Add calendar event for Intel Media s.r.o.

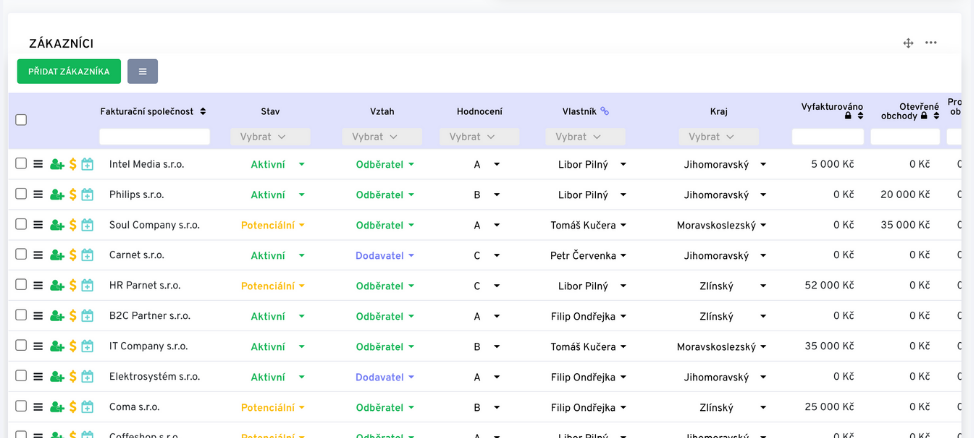click(88, 164)
